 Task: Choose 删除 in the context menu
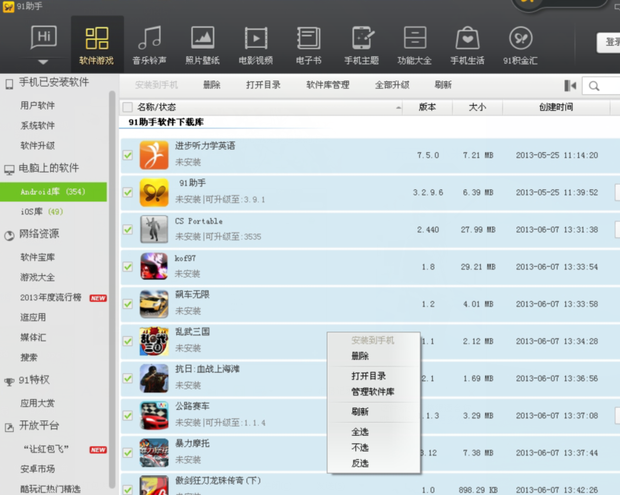[x=360, y=356]
